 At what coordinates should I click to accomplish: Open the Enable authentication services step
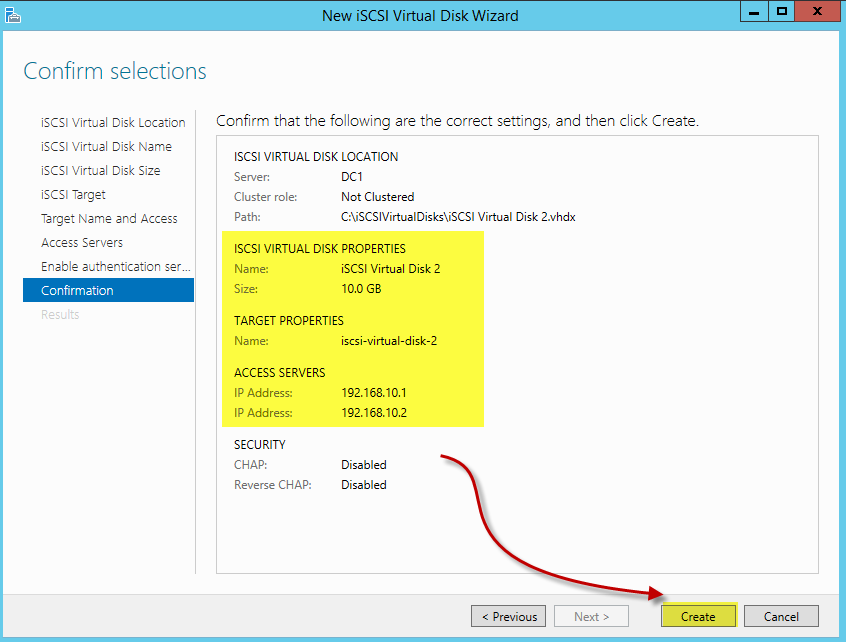point(115,267)
